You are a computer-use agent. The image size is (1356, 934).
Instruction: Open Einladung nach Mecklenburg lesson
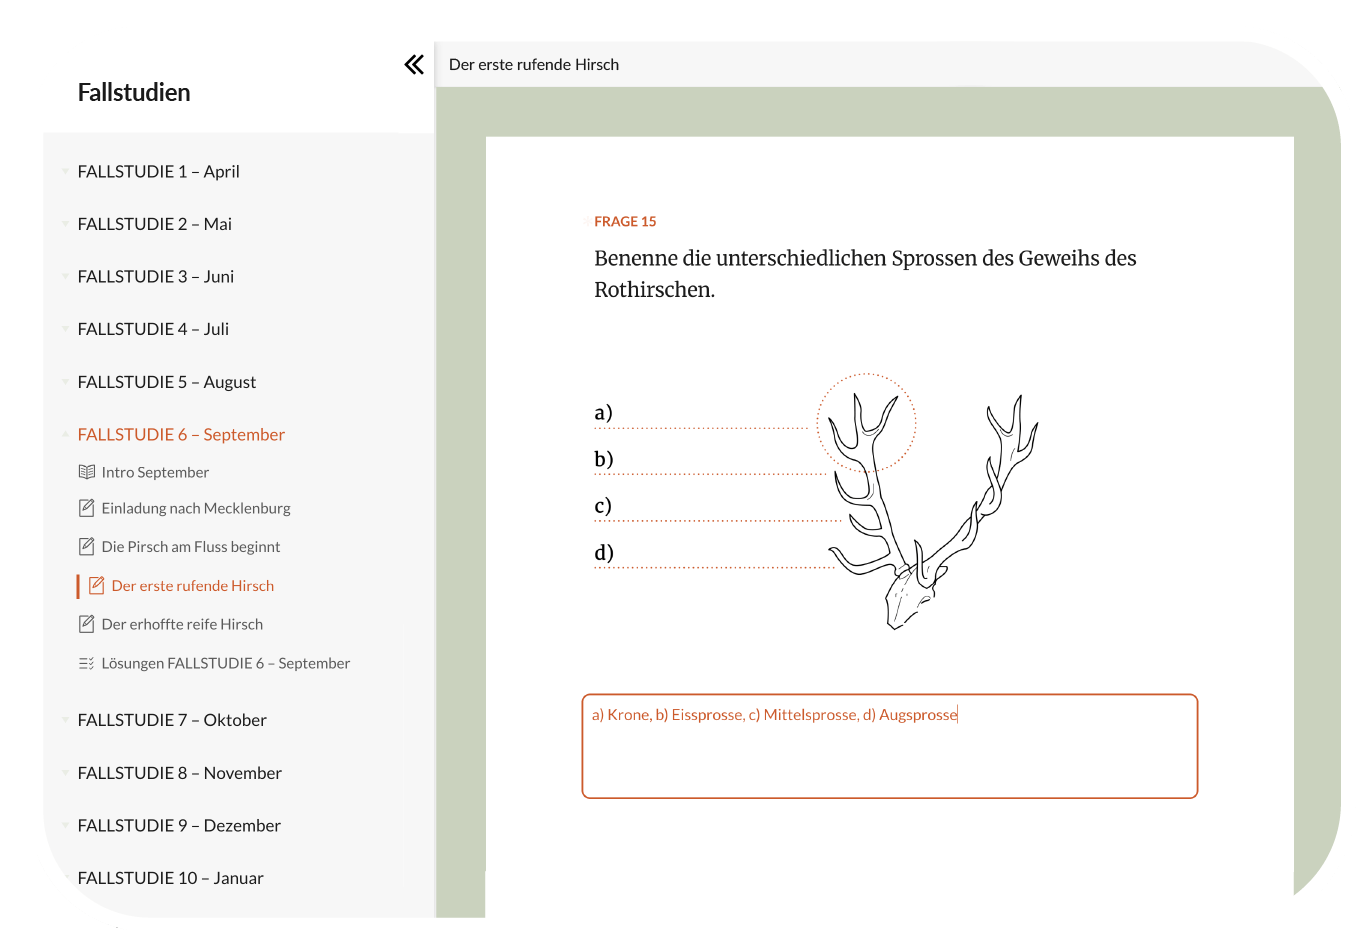coord(196,508)
